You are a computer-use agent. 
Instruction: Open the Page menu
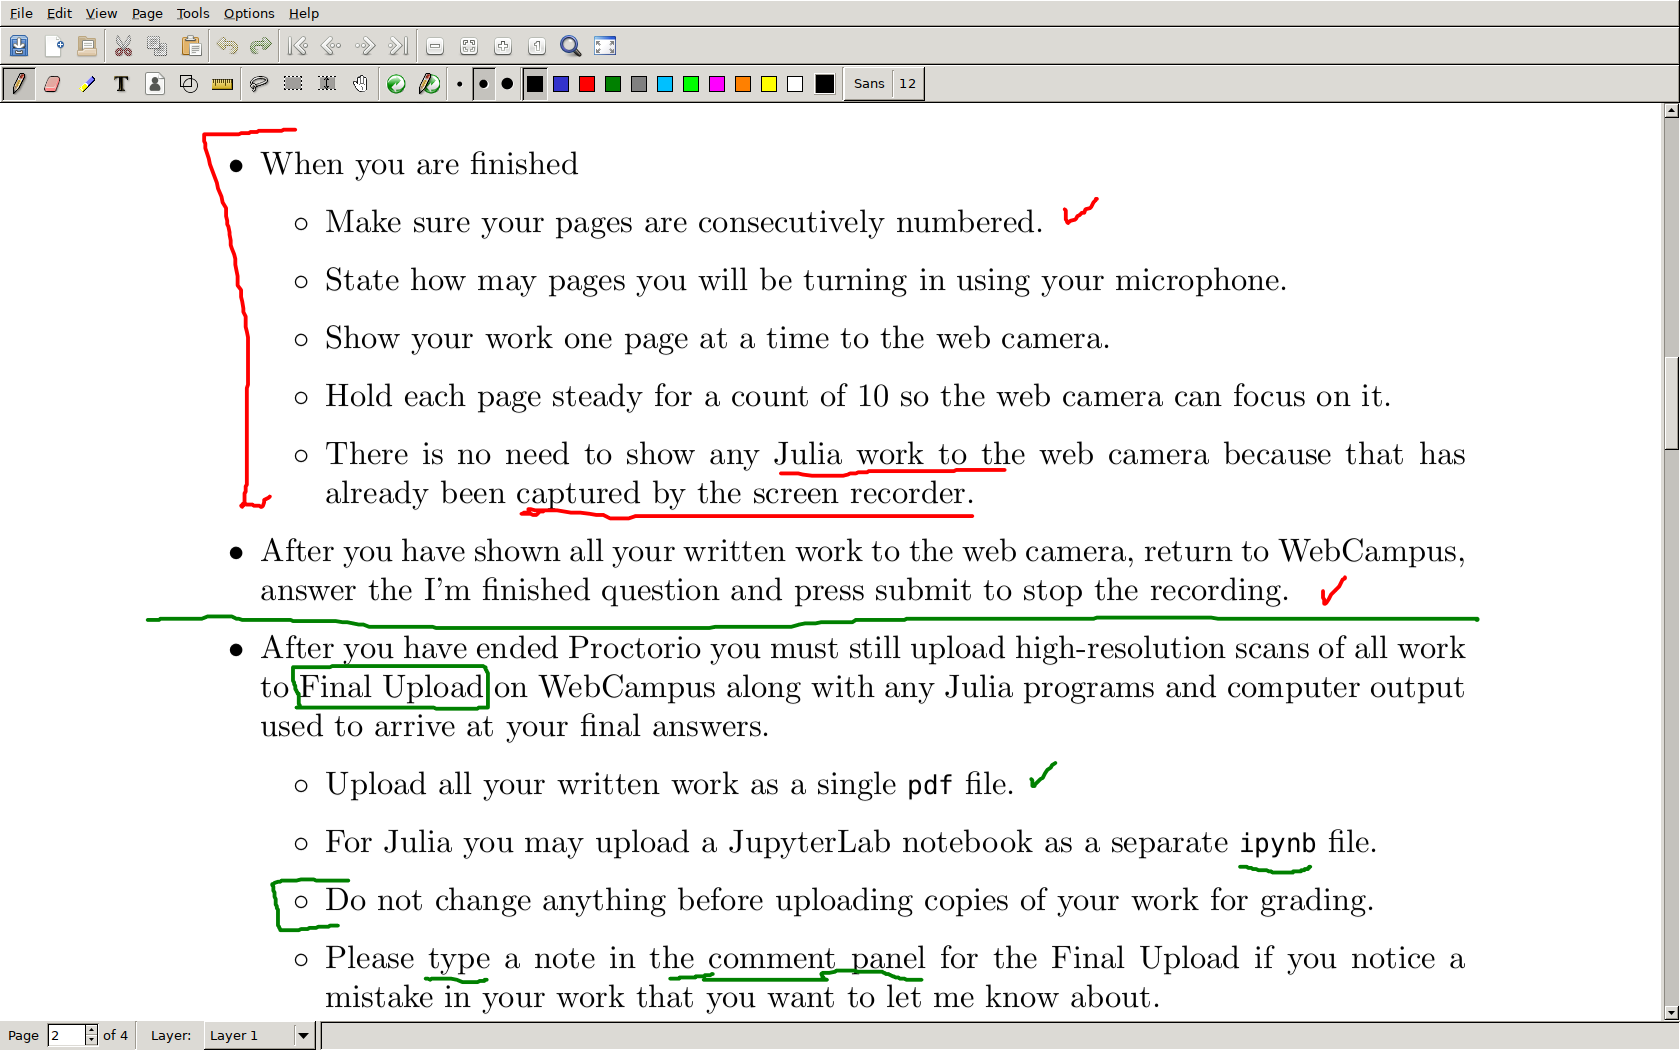click(147, 13)
